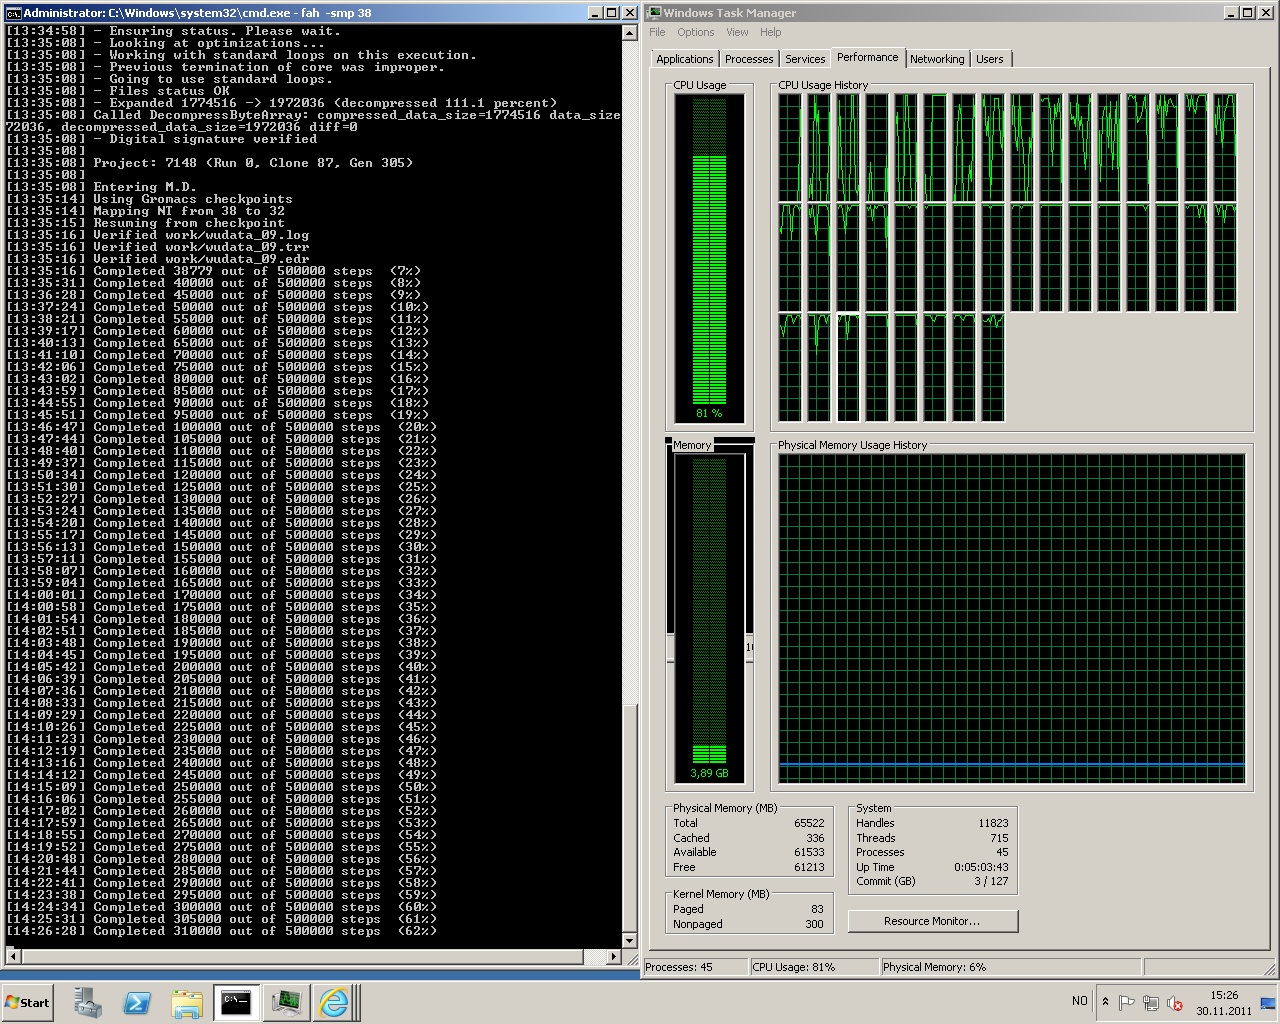
Task: Open the Options menu in Task Manager
Action: coord(696,32)
